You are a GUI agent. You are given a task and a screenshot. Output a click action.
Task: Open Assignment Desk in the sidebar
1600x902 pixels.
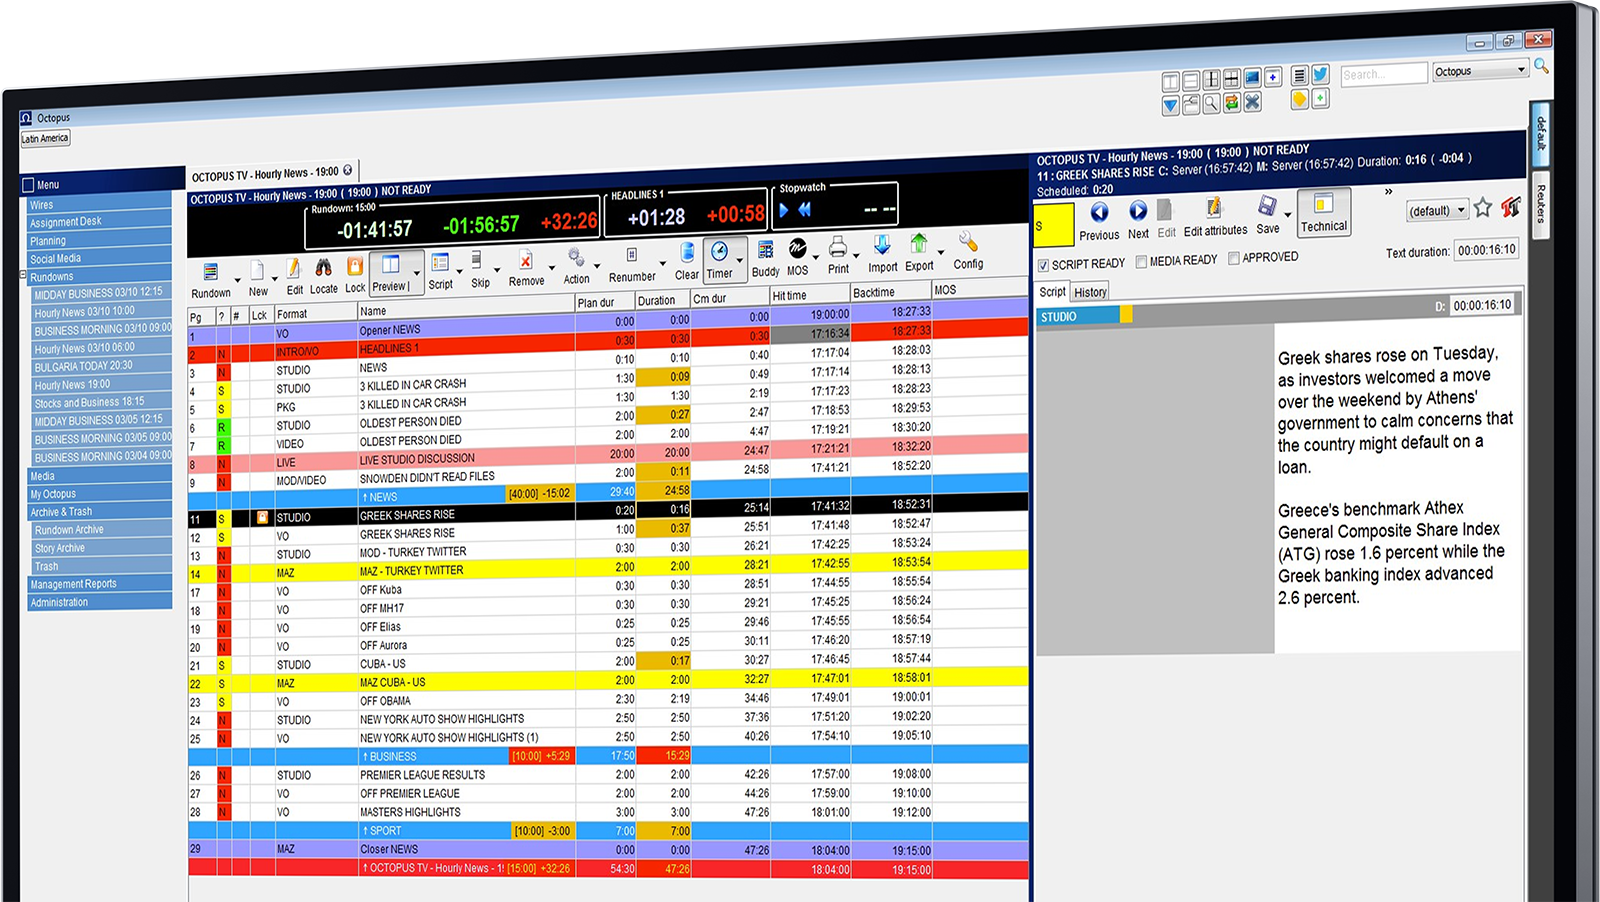click(x=99, y=222)
